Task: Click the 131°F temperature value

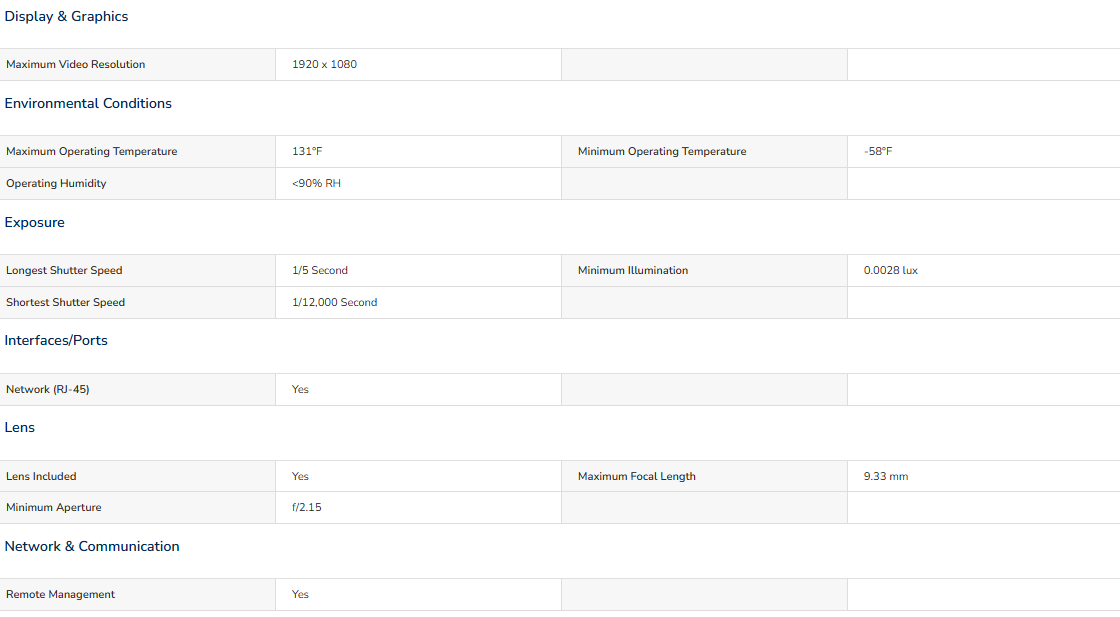Action: point(307,152)
